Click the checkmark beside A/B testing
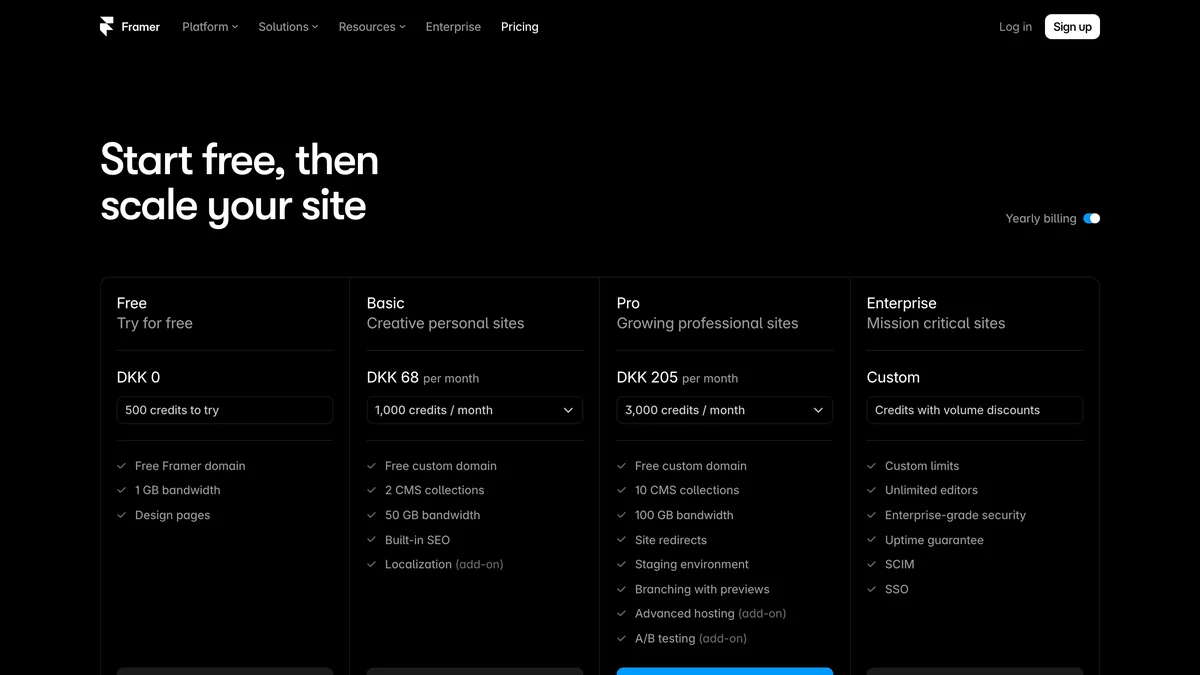Image resolution: width=1200 pixels, height=675 pixels. [622, 638]
